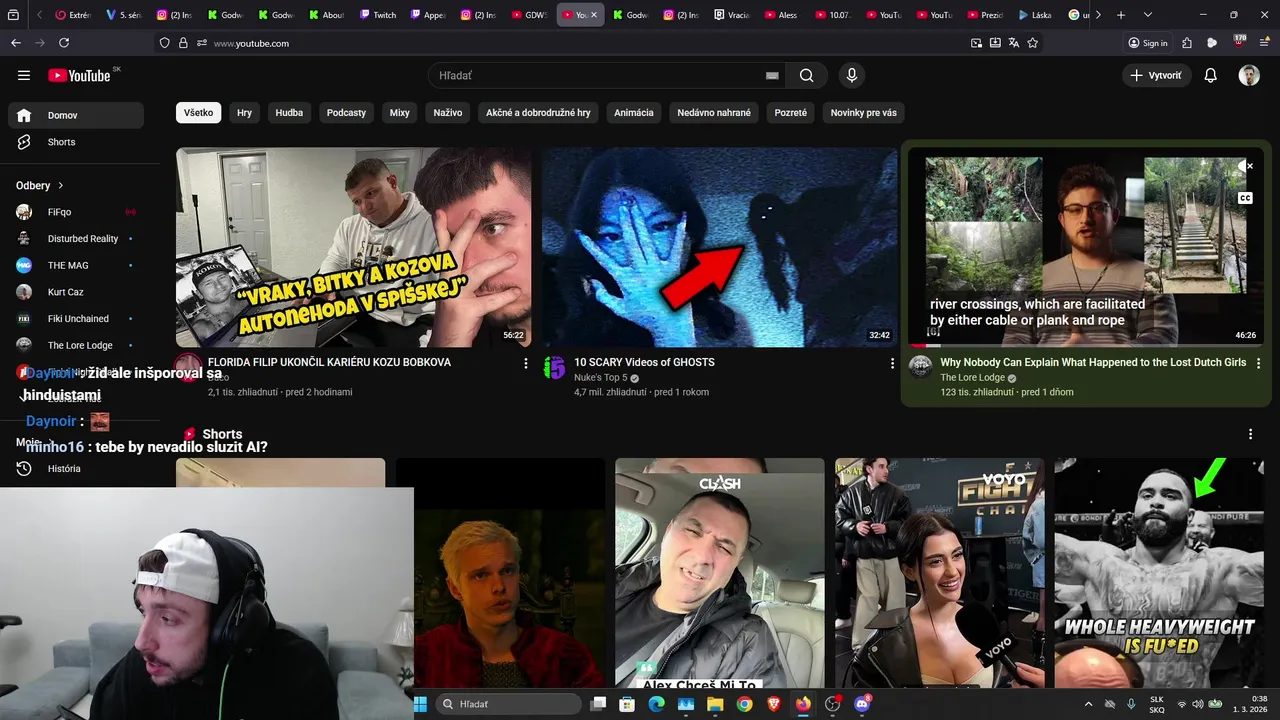Select the Hry filter chip

[x=244, y=113]
